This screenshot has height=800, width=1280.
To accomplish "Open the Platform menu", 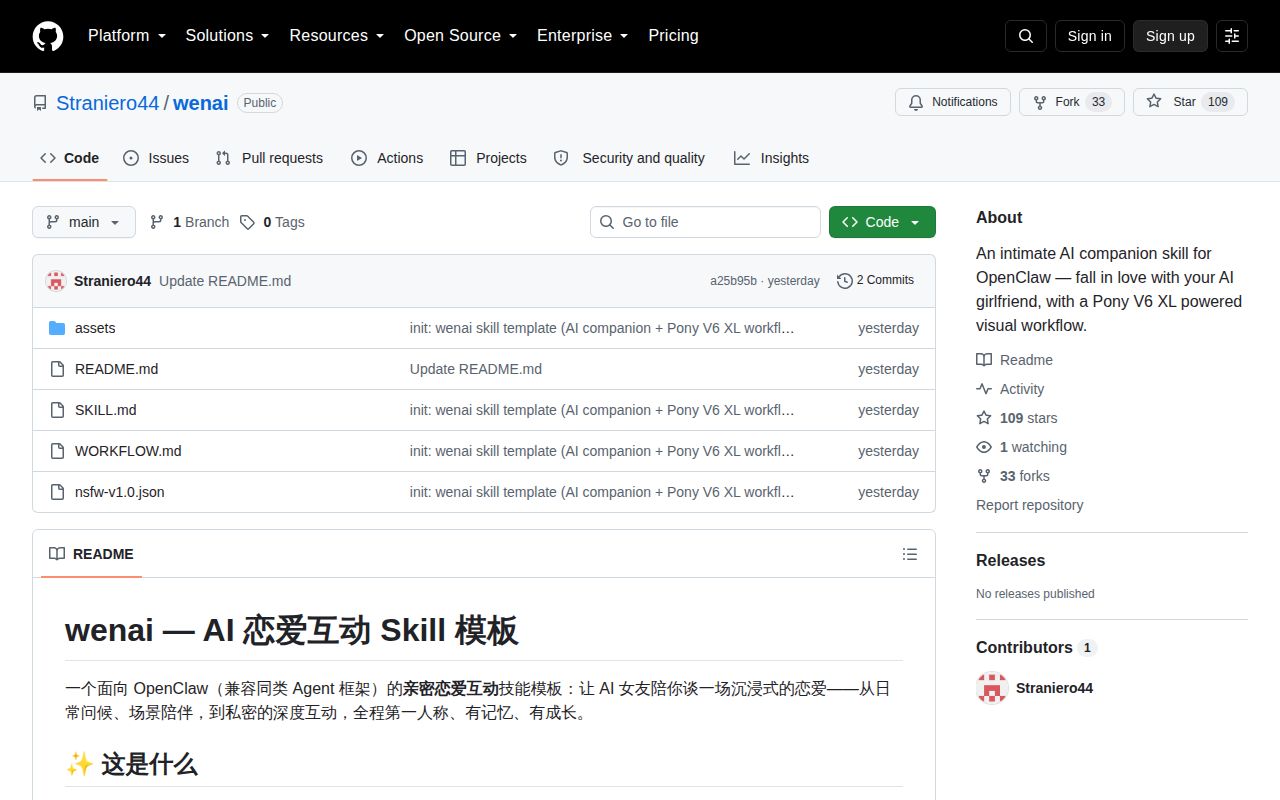I will 127,36.
